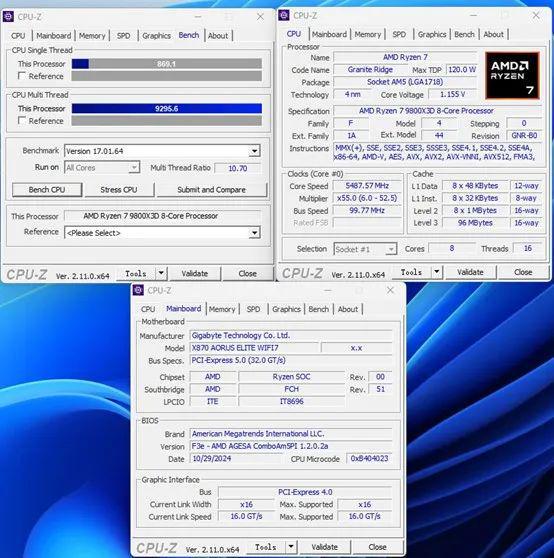Click Tools button in CPU window
This screenshot has height=558, width=554.
411,272
